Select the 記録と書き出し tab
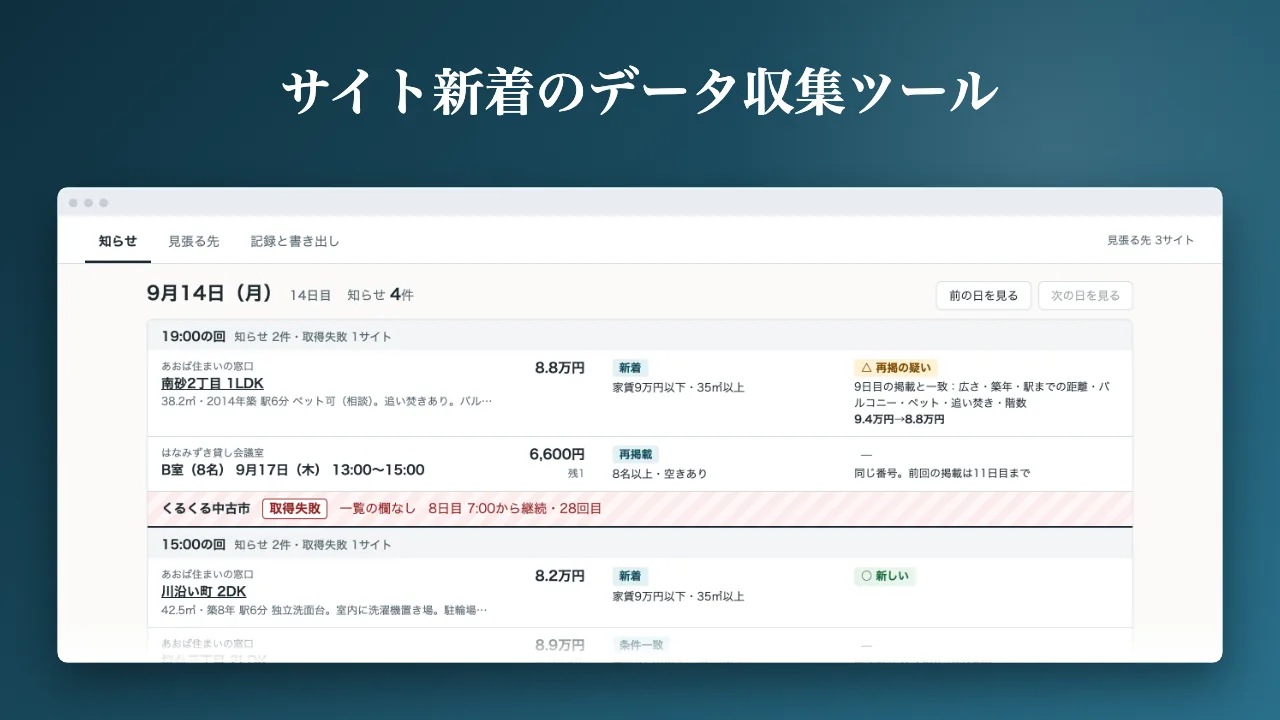 [x=295, y=241]
